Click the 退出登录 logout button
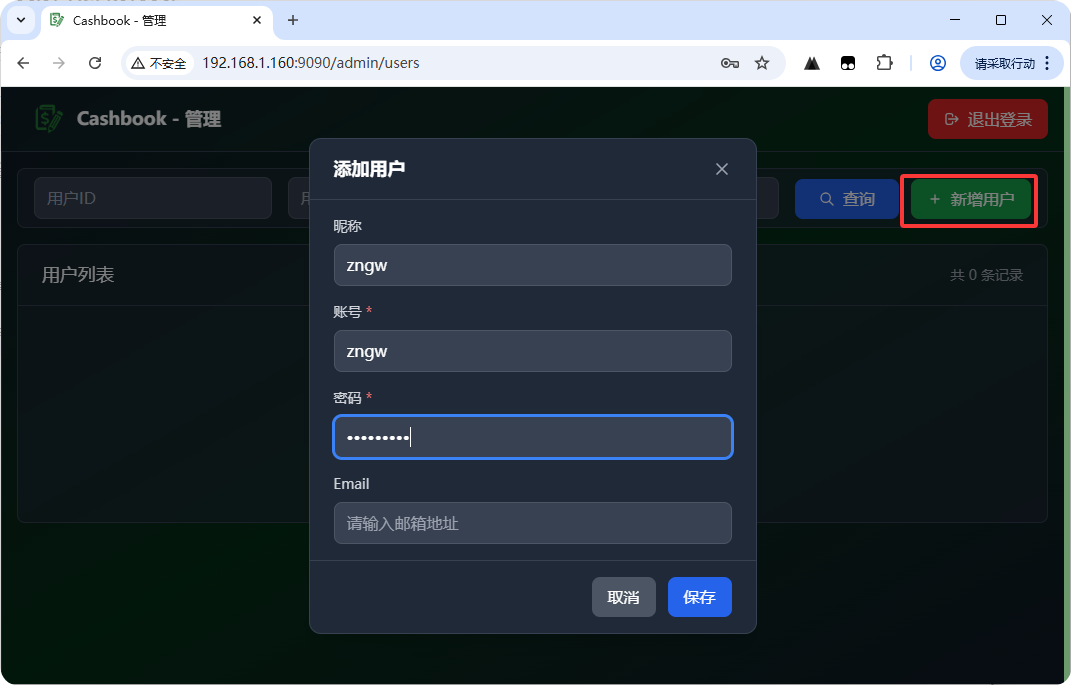The image size is (1071, 685). coord(987,119)
